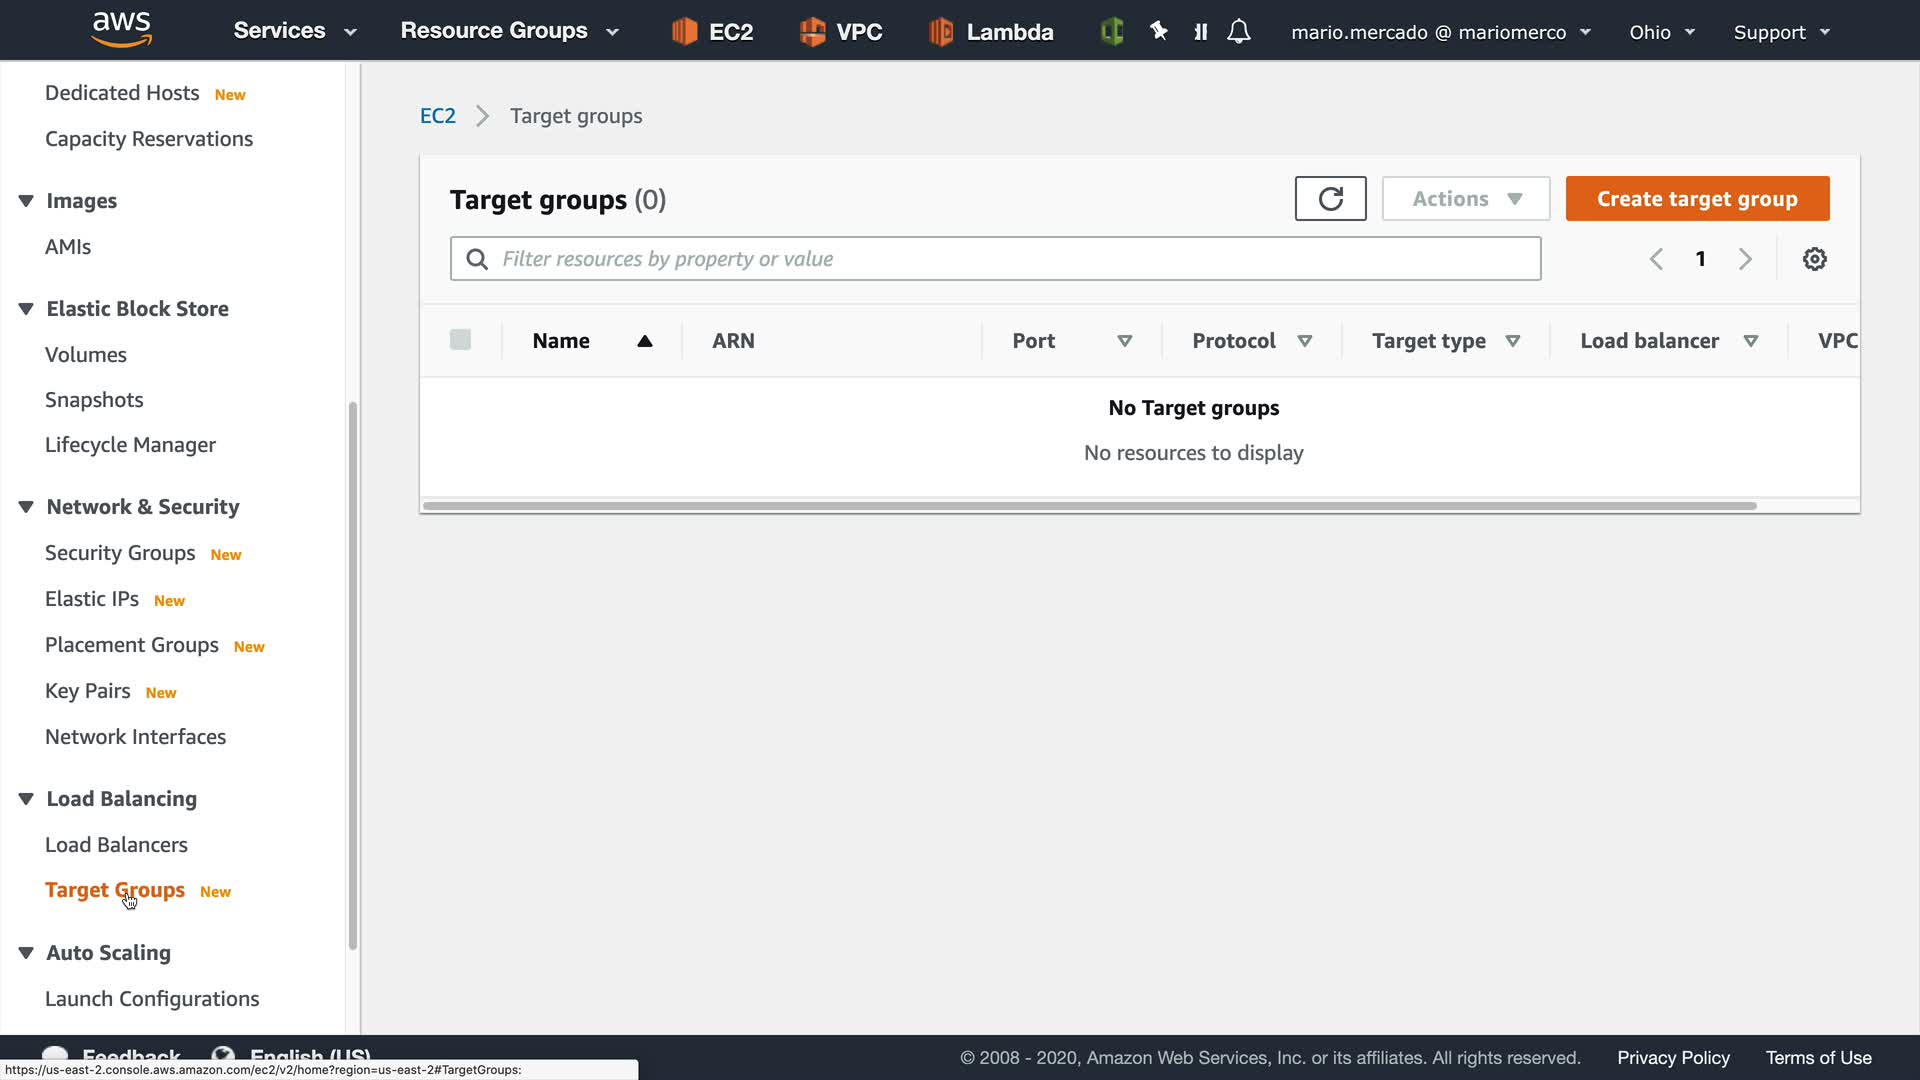Sort by Port column arrow

click(1124, 341)
